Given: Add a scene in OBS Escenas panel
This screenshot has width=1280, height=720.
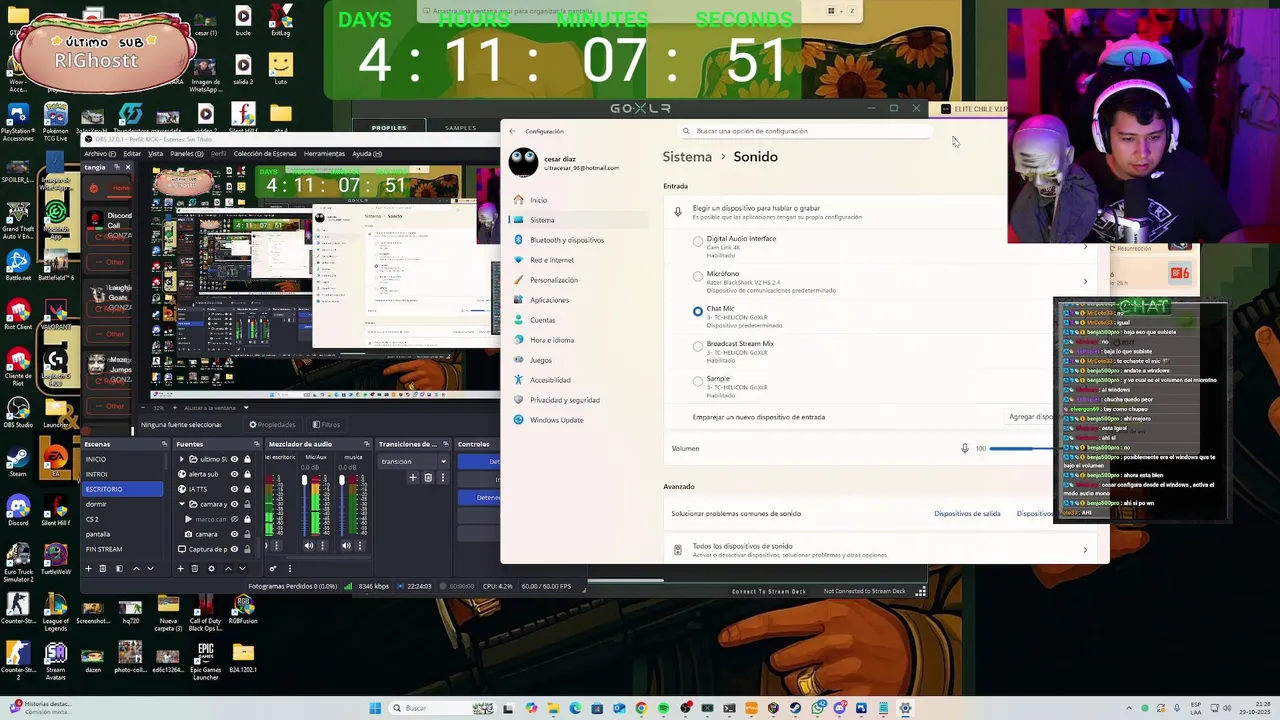Looking at the screenshot, I should [x=88, y=568].
